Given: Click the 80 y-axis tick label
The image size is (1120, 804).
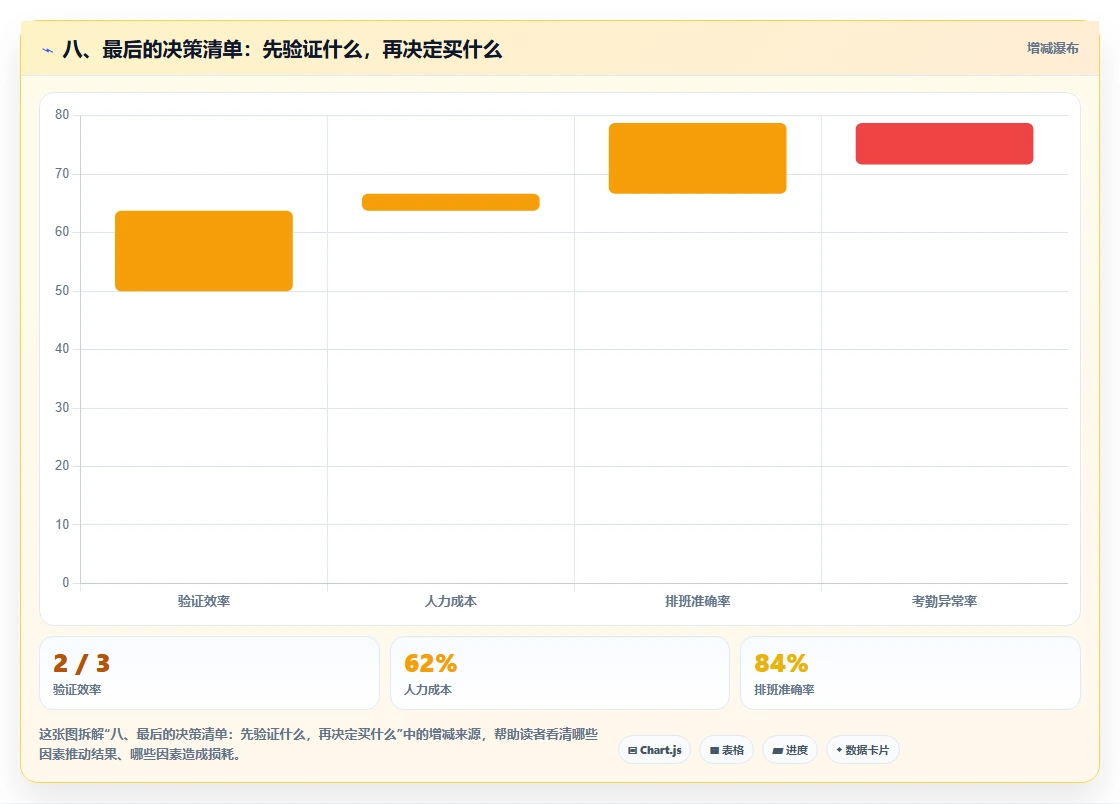Looking at the screenshot, I should pyautogui.click(x=62, y=114).
